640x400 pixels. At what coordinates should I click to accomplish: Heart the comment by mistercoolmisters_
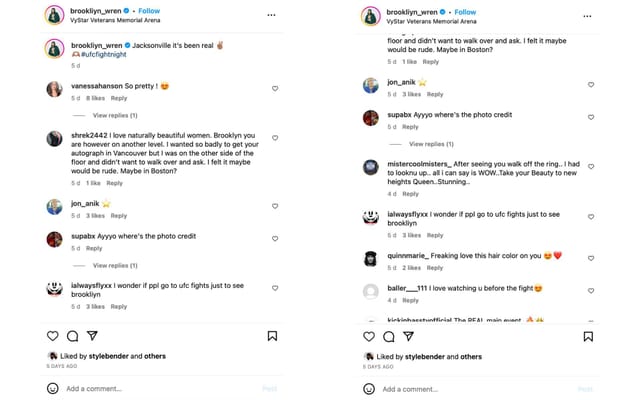591,167
